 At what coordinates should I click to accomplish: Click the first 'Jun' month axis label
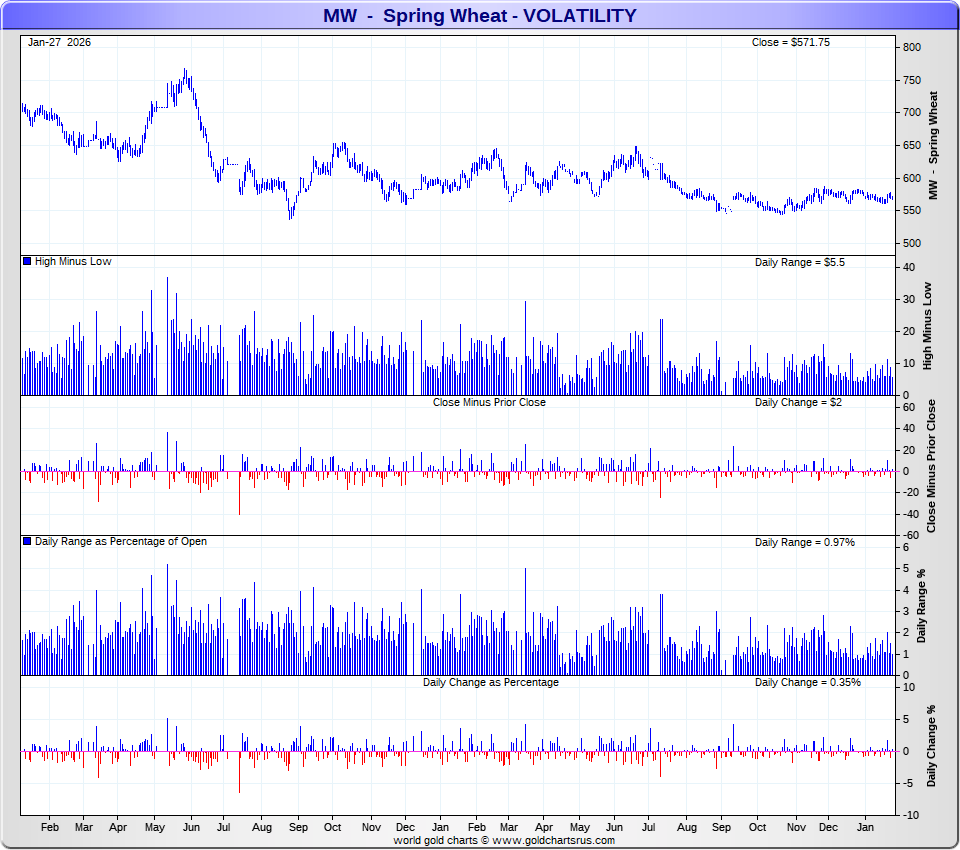[191, 827]
